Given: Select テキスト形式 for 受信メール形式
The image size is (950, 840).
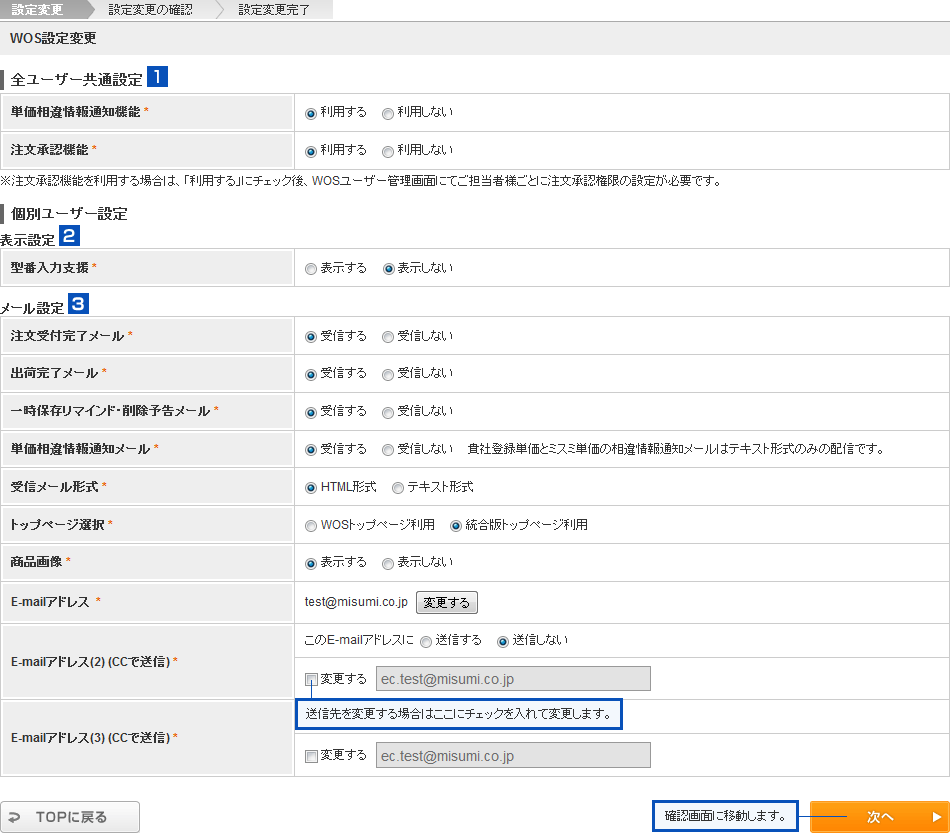Looking at the screenshot, I should click(x=398, y=488).
